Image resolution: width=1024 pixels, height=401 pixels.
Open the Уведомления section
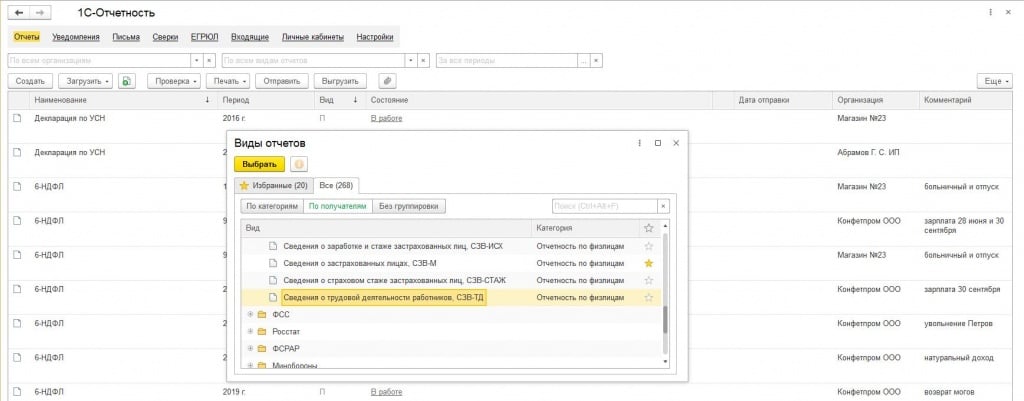pos(76,37)
